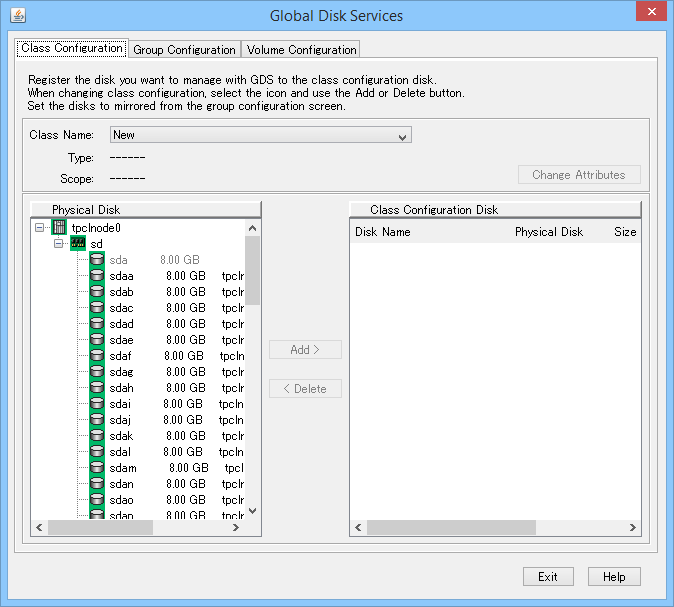Select the sdaj disk icon
Viewport: 674px width, 607px height.
tap(97, 419)
